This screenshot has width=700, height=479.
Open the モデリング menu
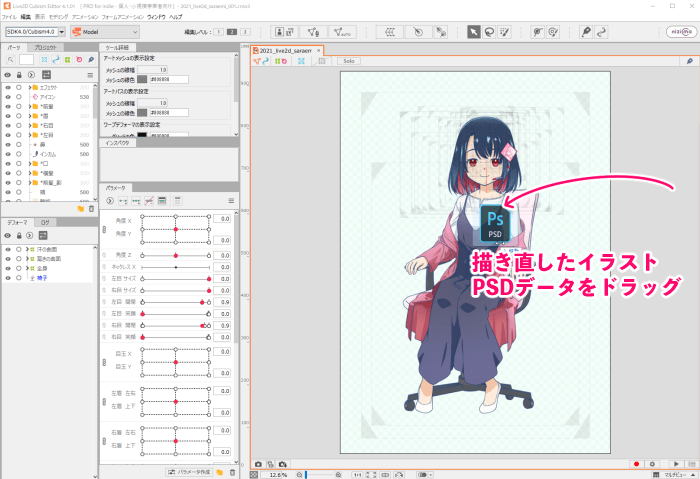tap(58, 17)
